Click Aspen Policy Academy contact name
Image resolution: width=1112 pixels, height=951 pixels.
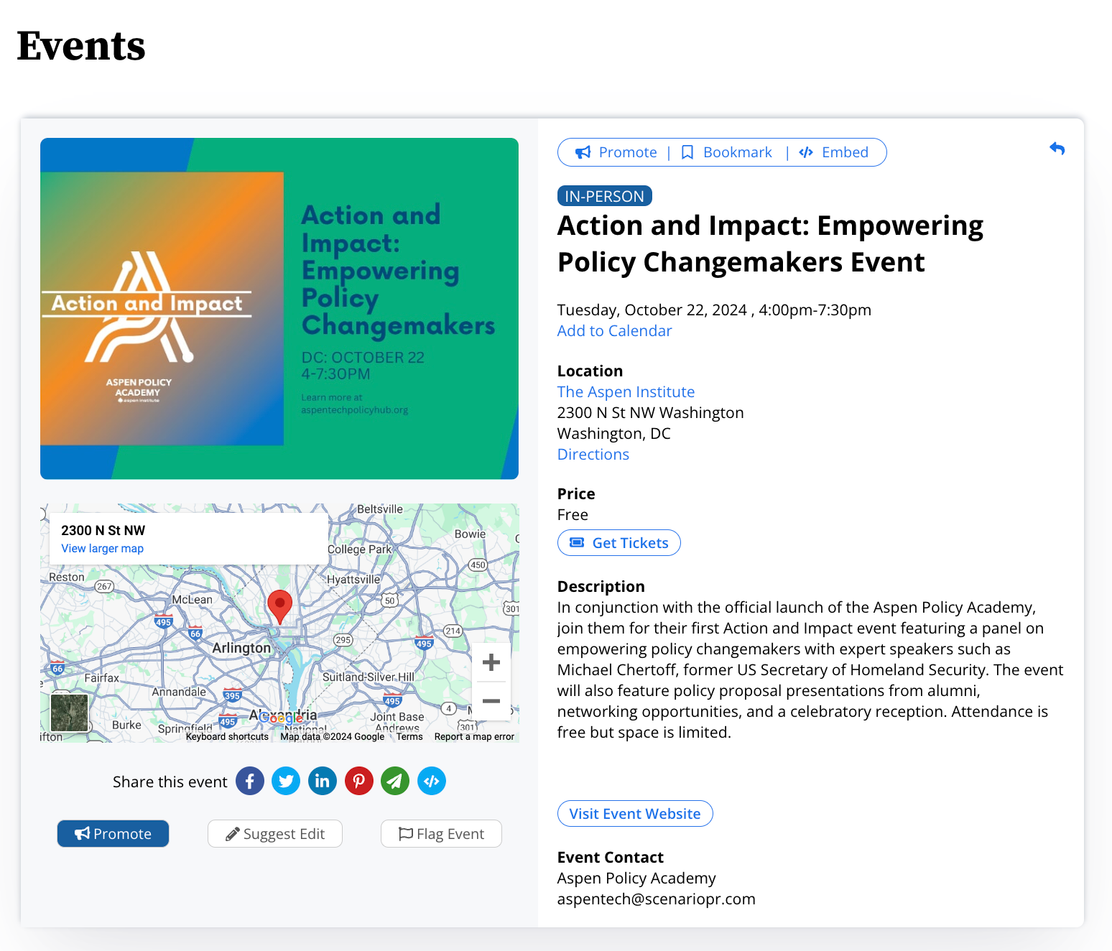click(x=636, y=878)
